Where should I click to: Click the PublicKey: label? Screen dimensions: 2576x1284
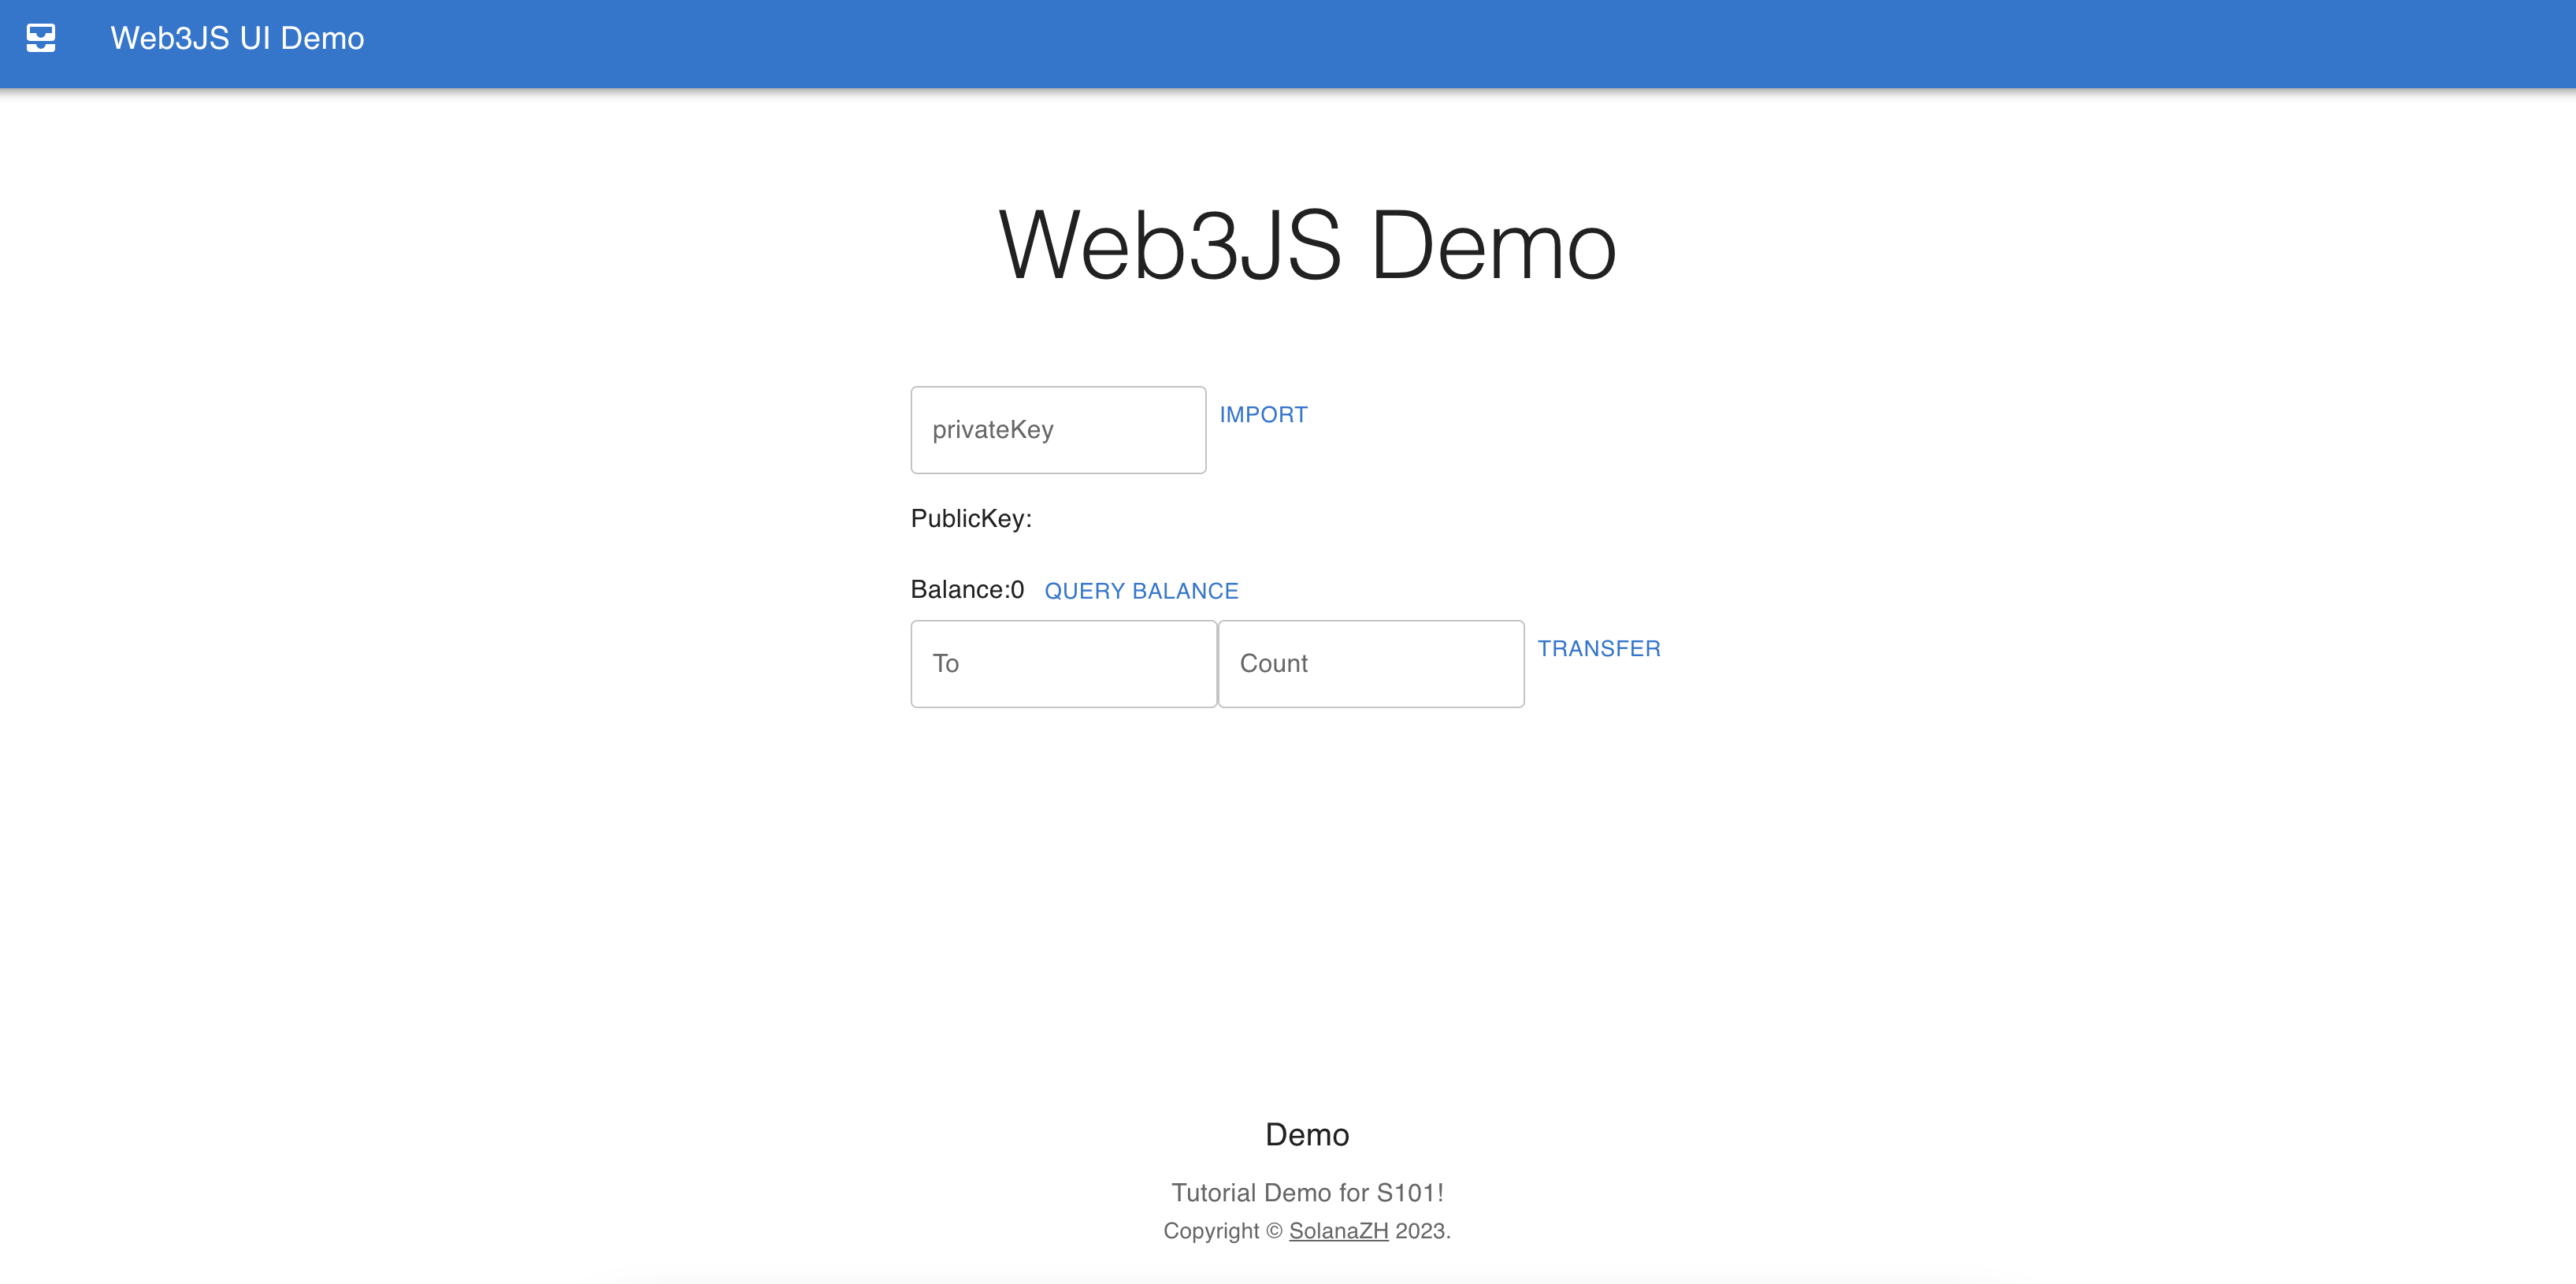coord(970,518)
